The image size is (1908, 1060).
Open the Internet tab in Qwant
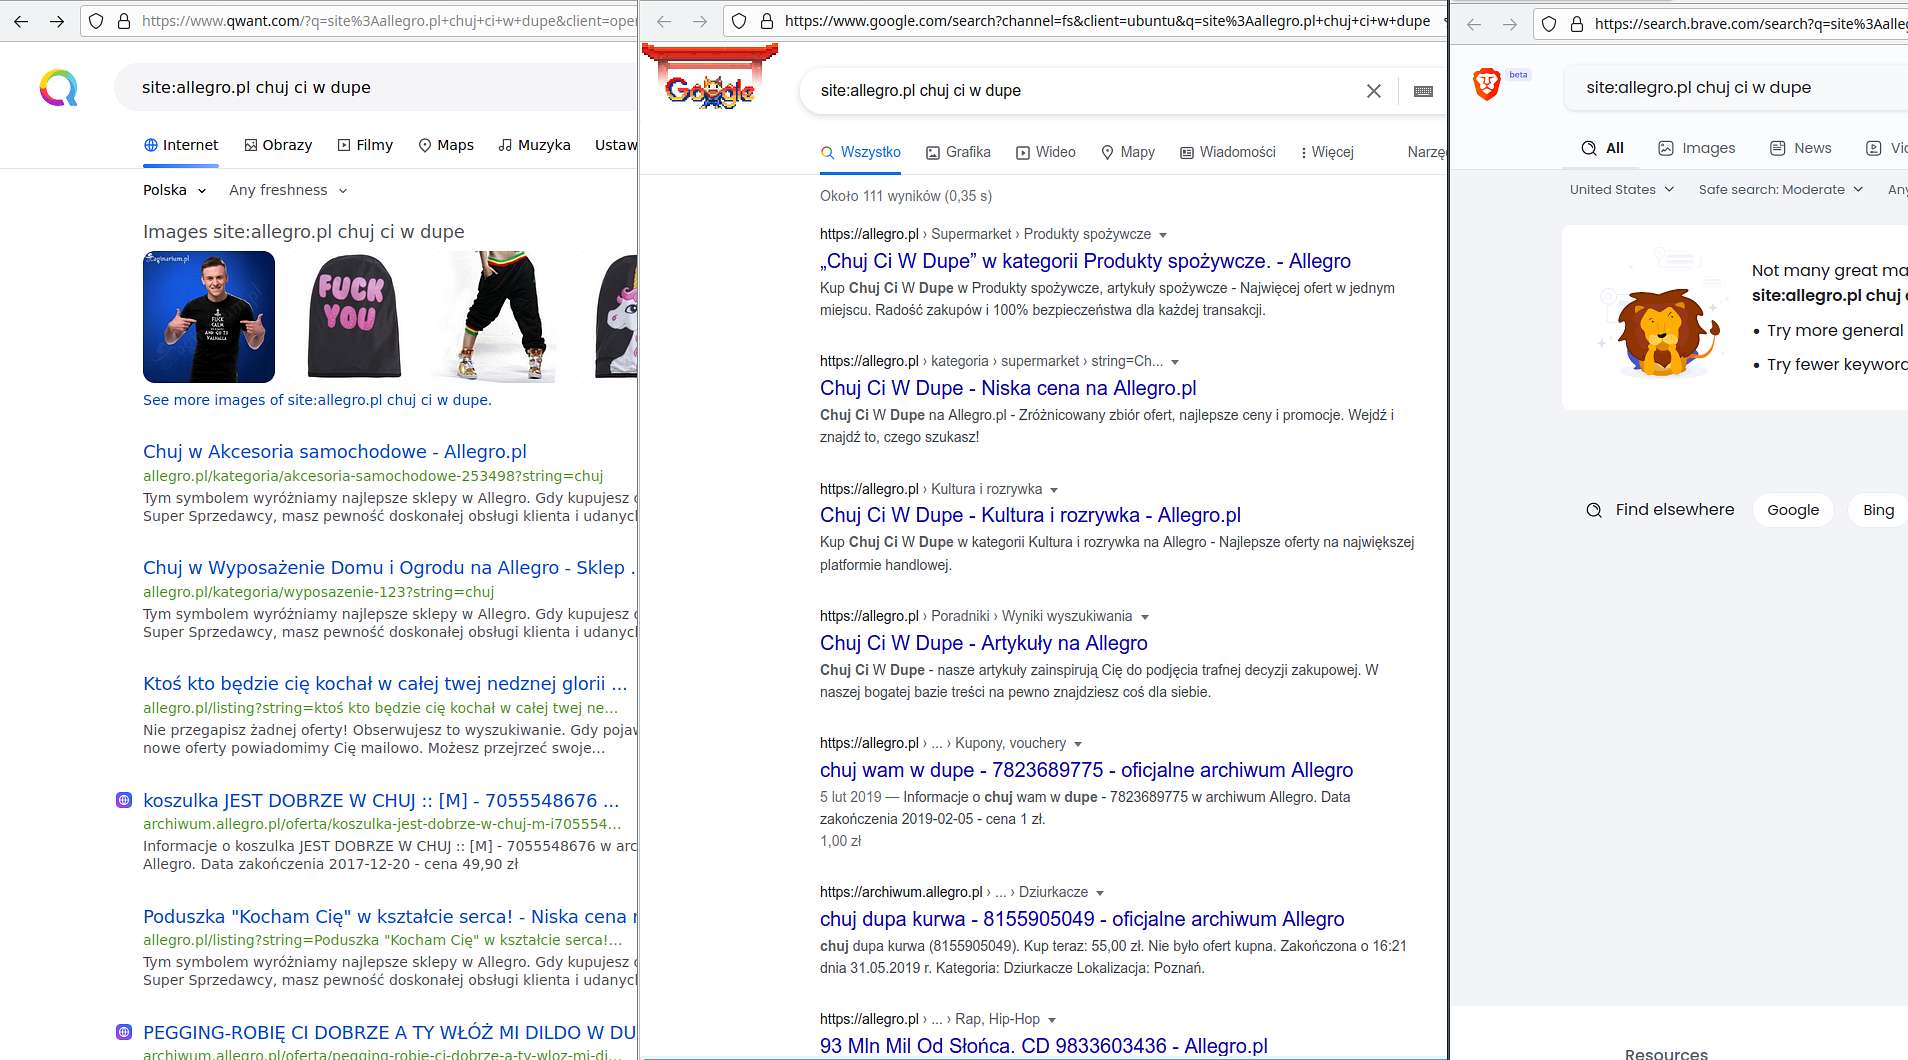click(x=181, y=145)
